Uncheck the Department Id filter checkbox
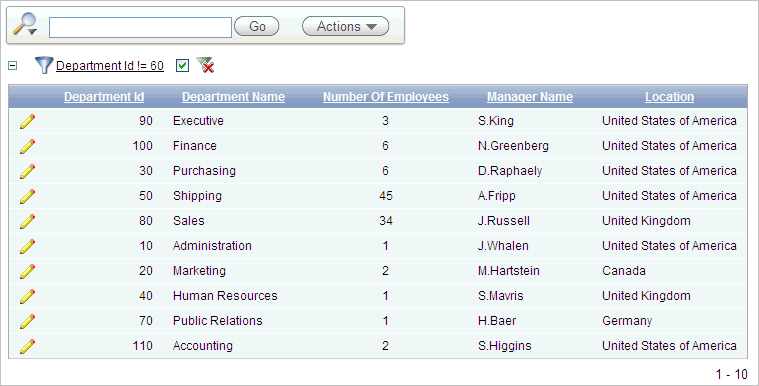The width and height of the screenshot is (759, 386). (182, 65)
